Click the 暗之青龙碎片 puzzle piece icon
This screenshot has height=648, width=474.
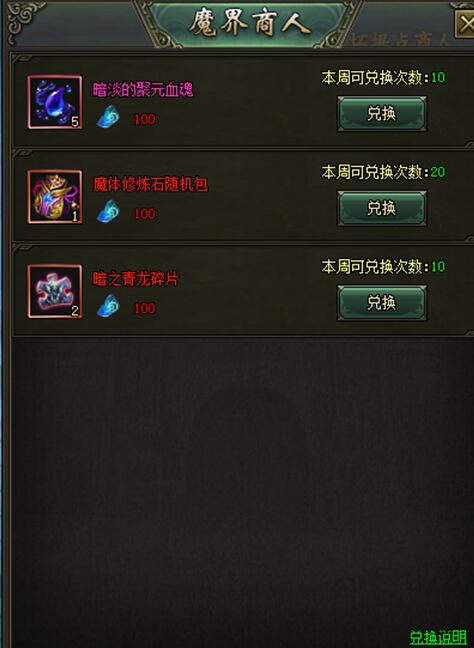pos(55,291)
